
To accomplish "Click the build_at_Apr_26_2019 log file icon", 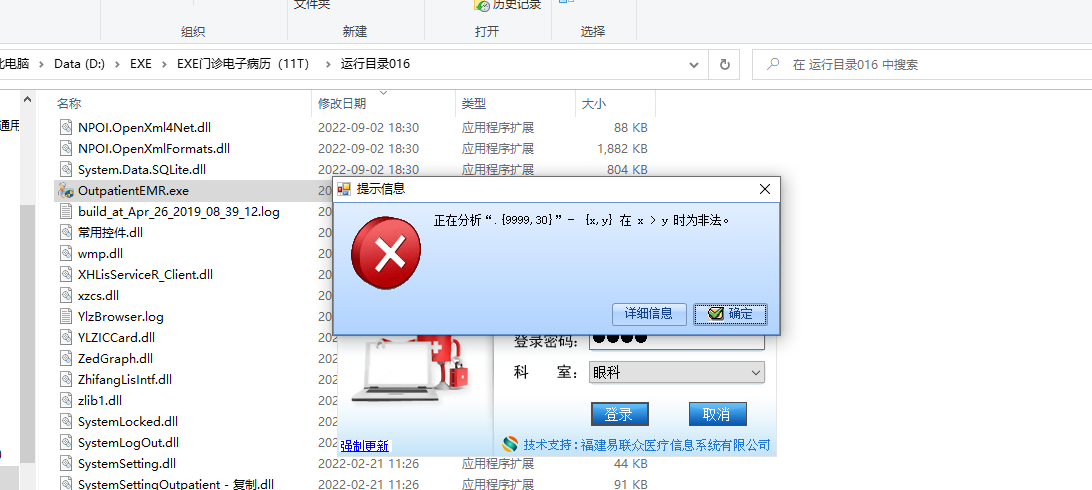I will (66, 212).
